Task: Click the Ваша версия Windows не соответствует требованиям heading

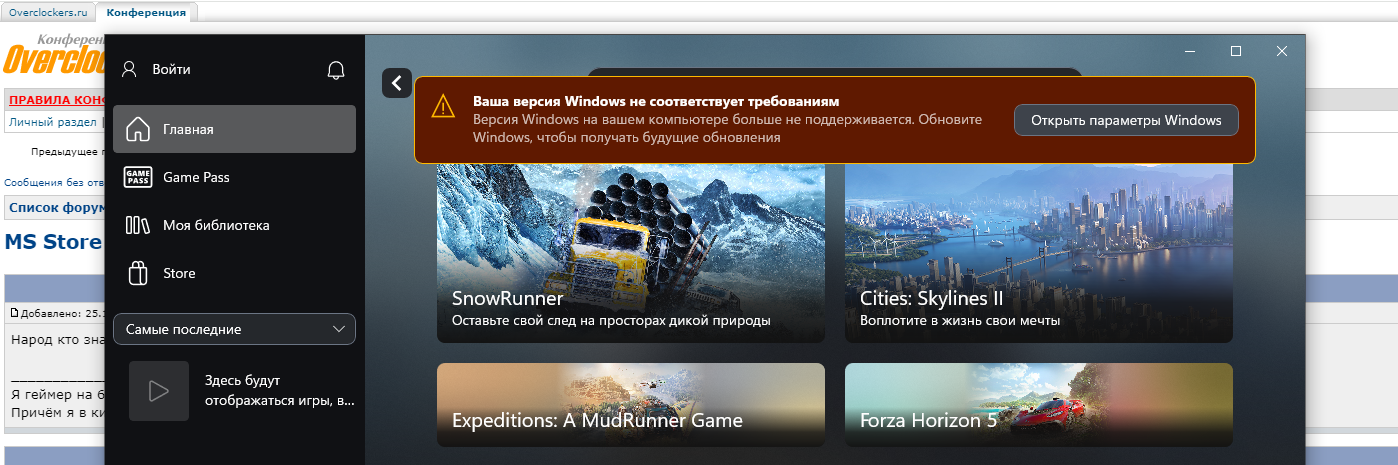Action: tap(656, 102)
